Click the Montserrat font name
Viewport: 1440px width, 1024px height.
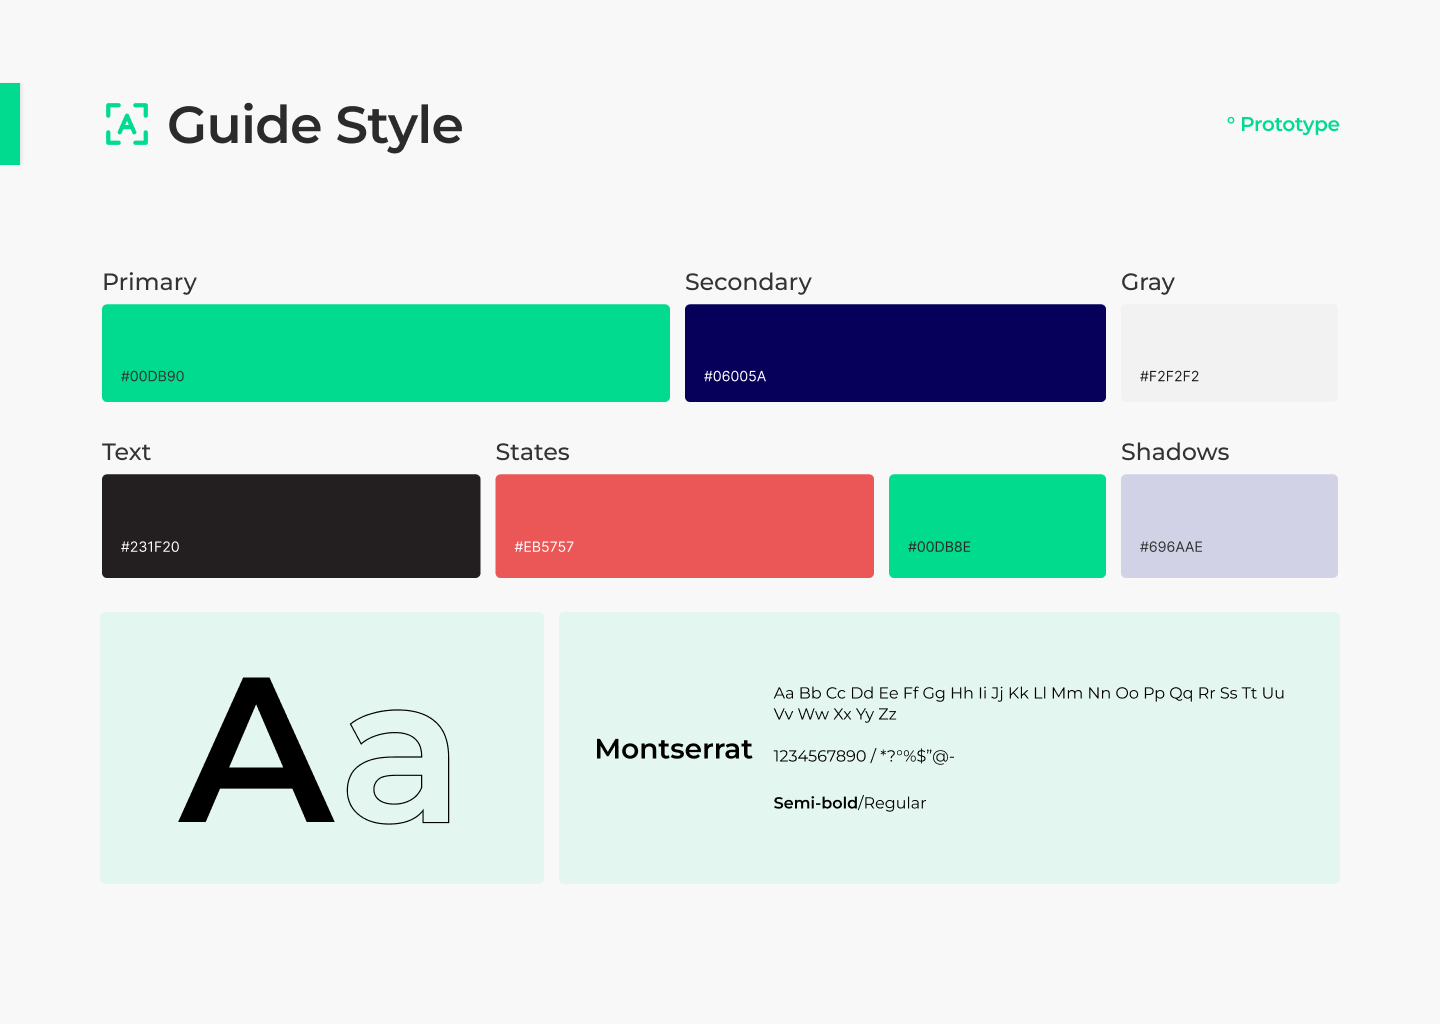point(673,749)
